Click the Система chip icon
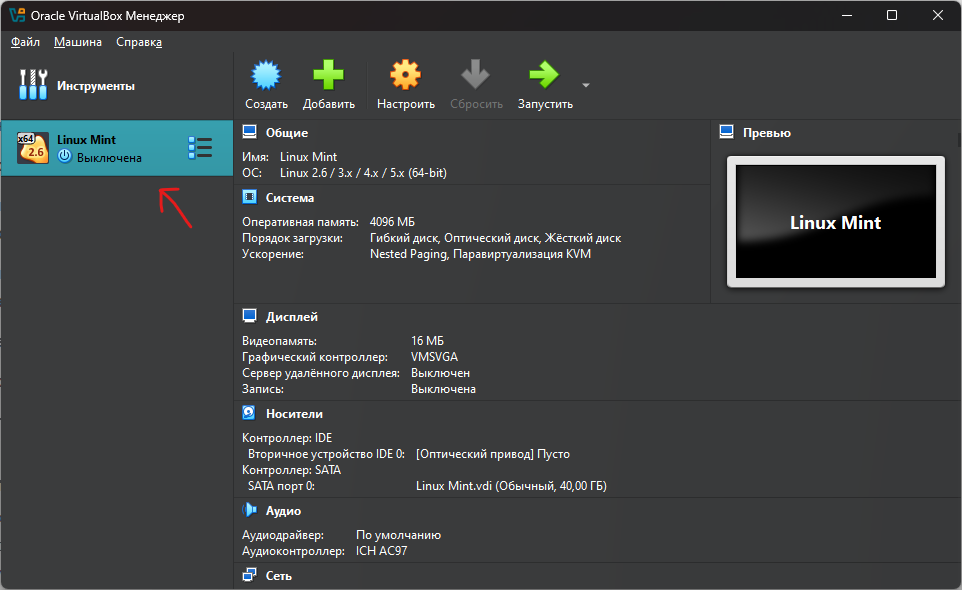Screen dimensions: 962x590 250,197
